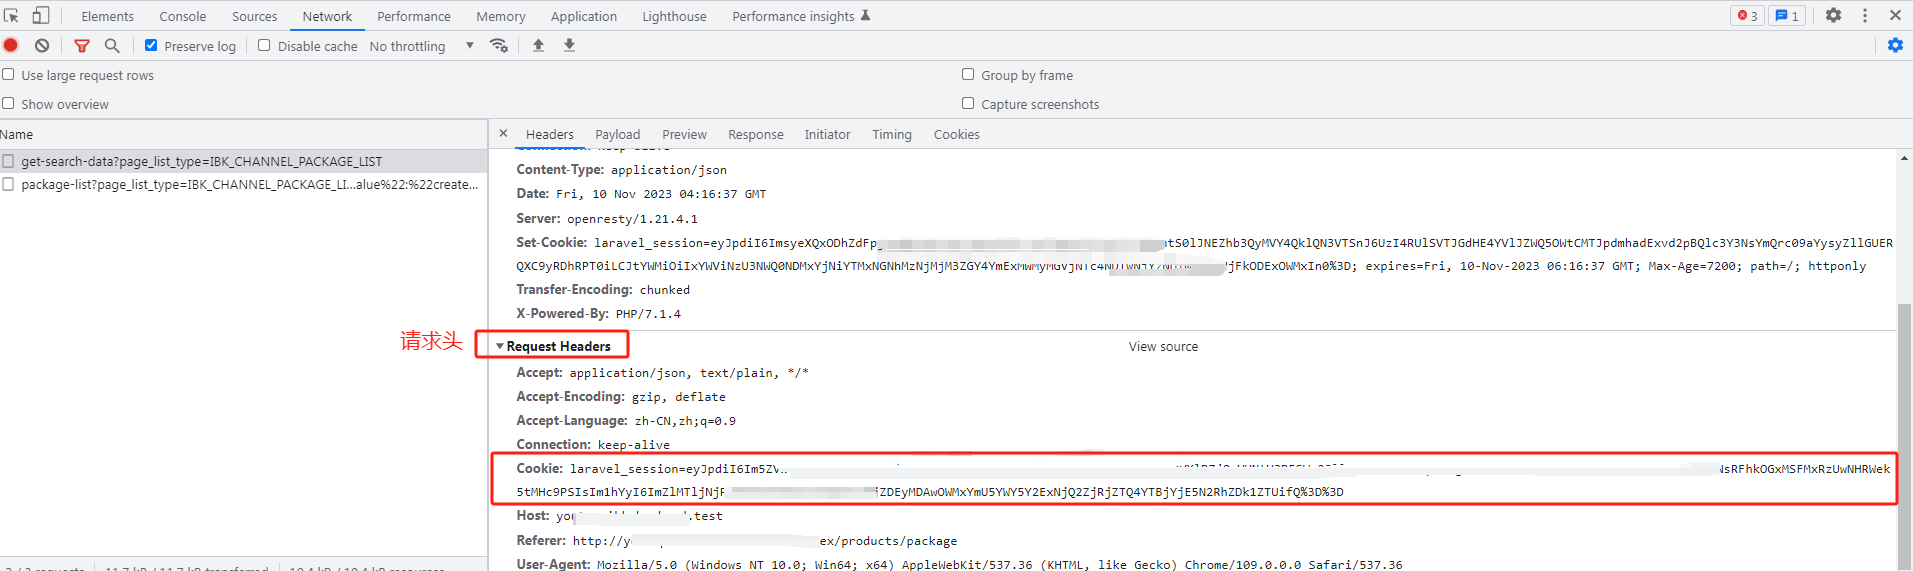The height and width of the screenshot is (571, 1913).
Task: Import HAR file upload arrow
Action: [x=538, y=45]
